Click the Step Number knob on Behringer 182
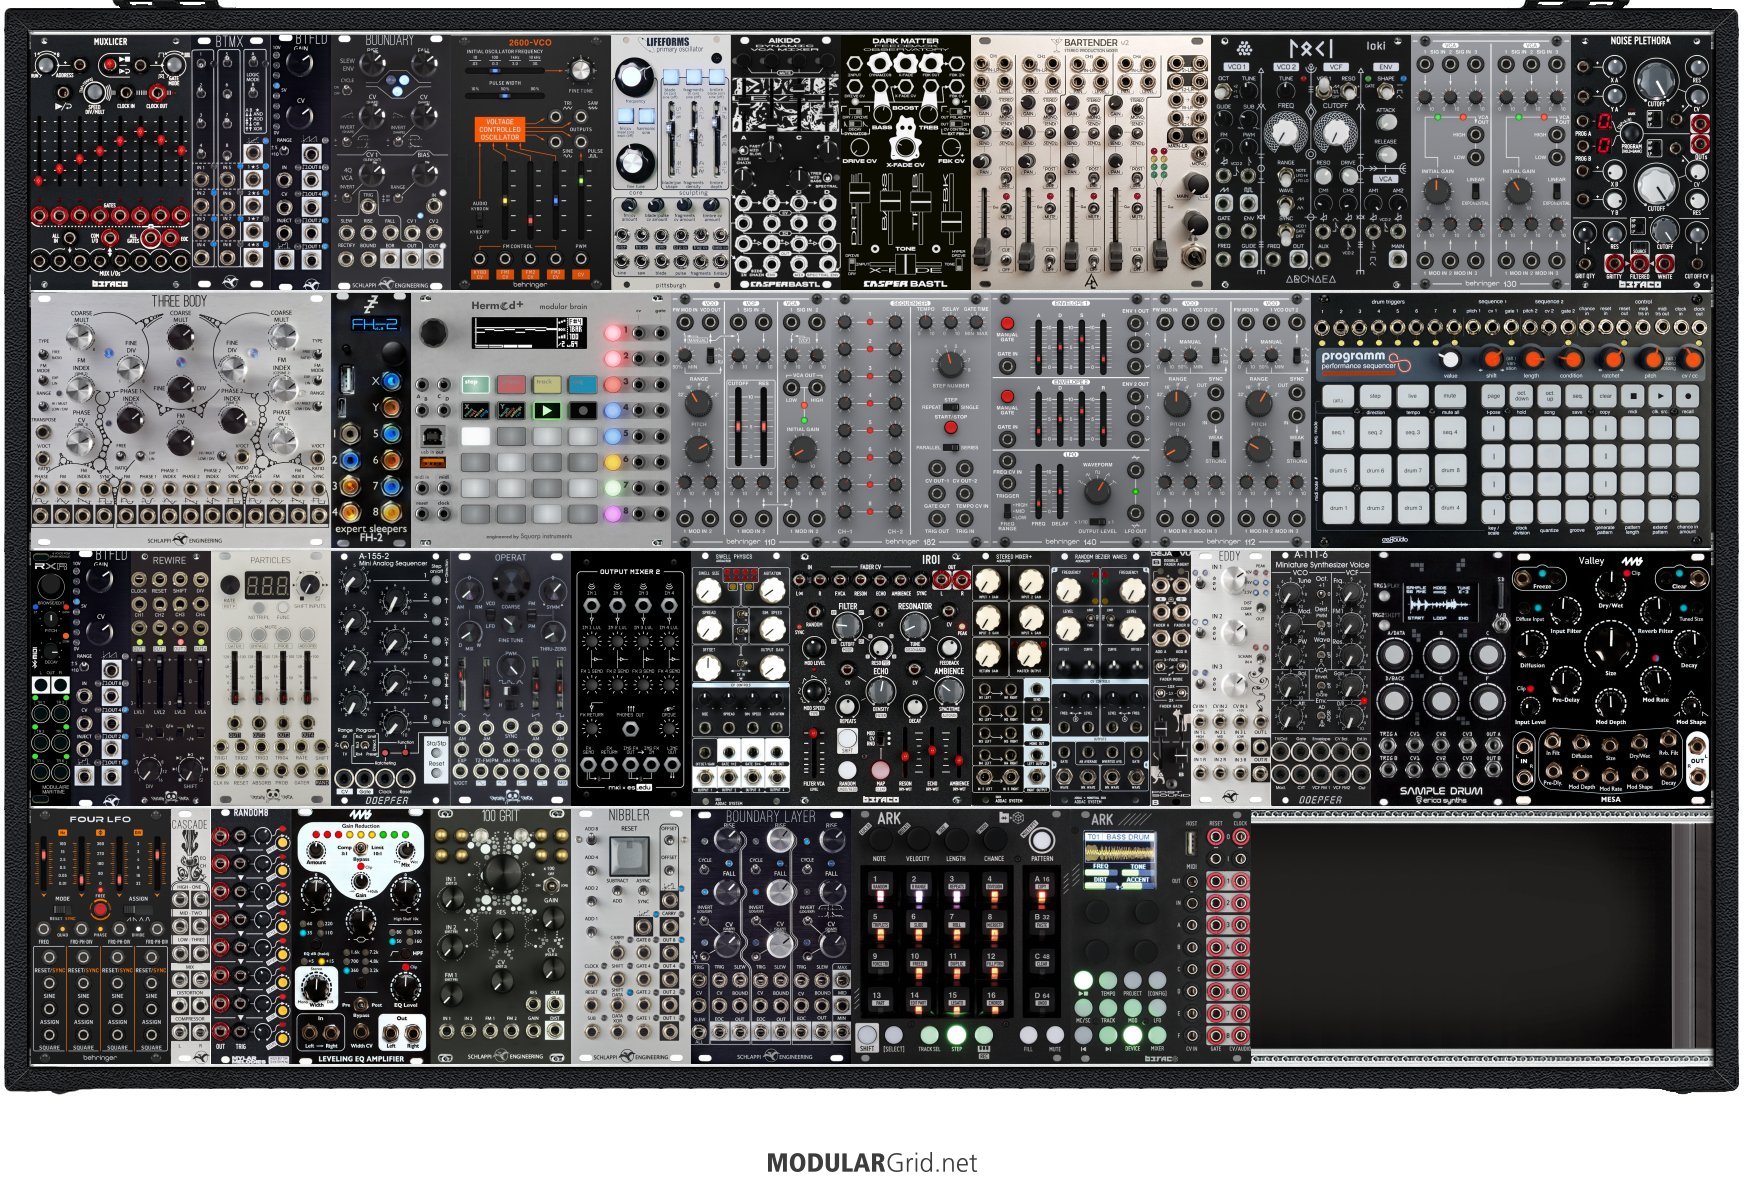Screen dimensions: 1746x1184 click(950, 364)
